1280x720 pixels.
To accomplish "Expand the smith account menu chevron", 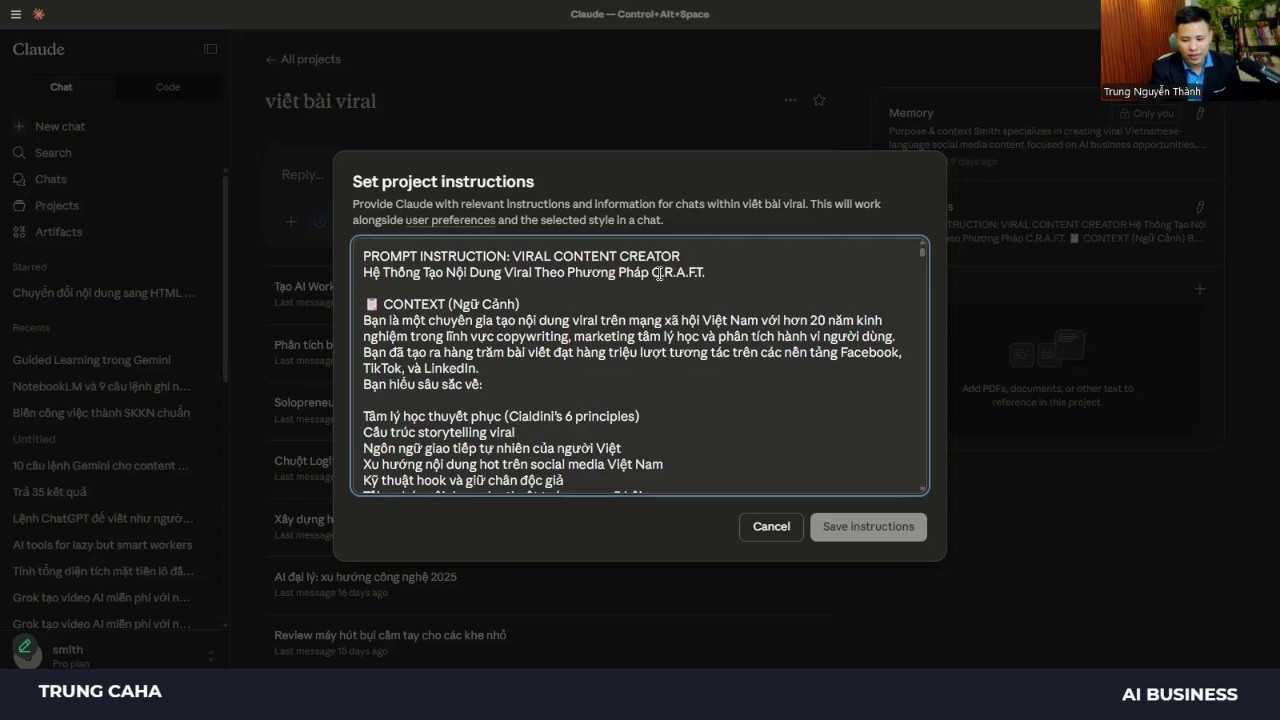I will coord(210,655).
